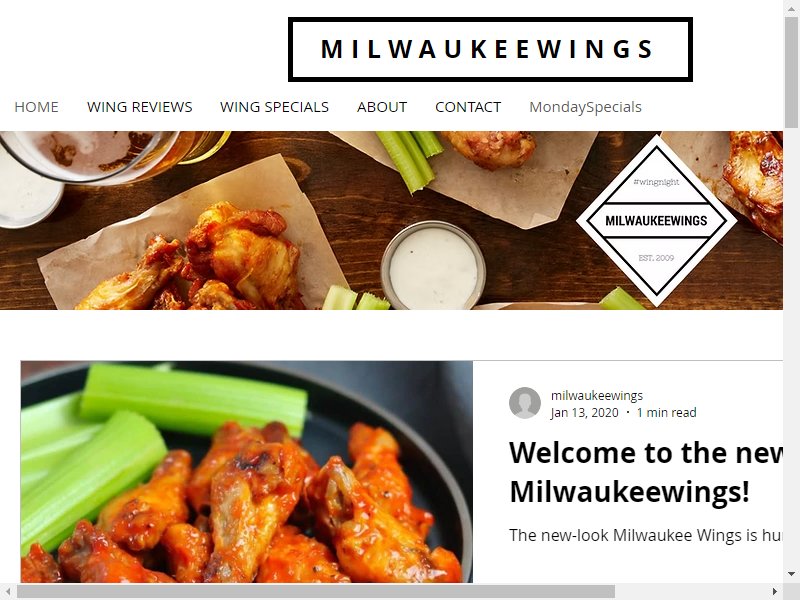Click the post excerpt about new-look Milwaukee Wings

[646, 535]
